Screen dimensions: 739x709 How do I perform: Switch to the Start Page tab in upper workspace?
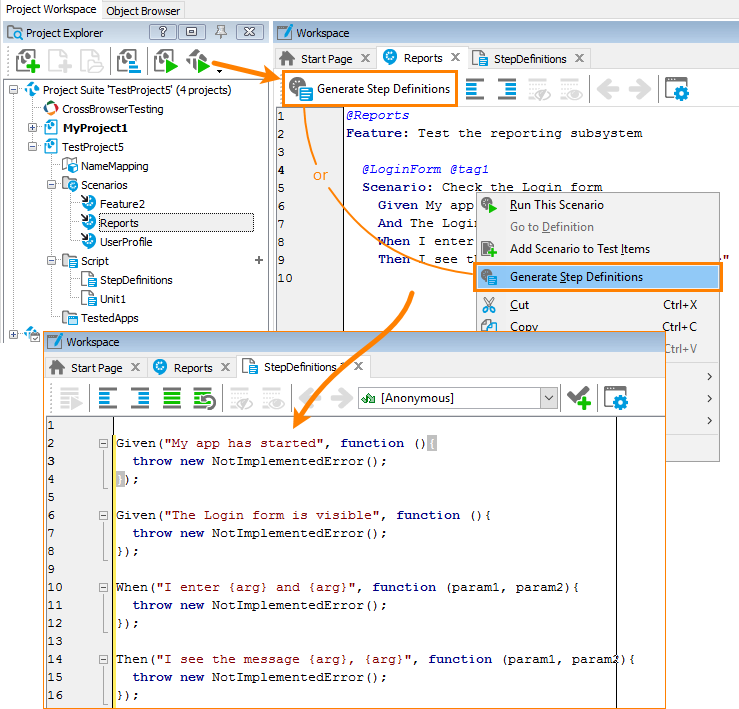[x=325, y=58]
